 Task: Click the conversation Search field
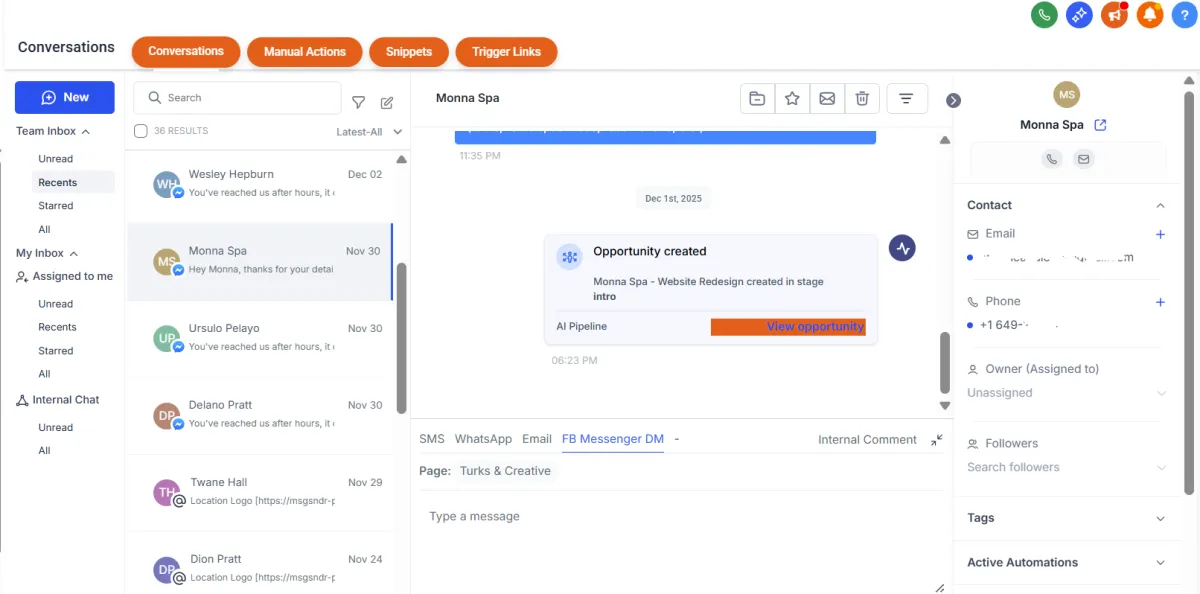coord(237,98)
